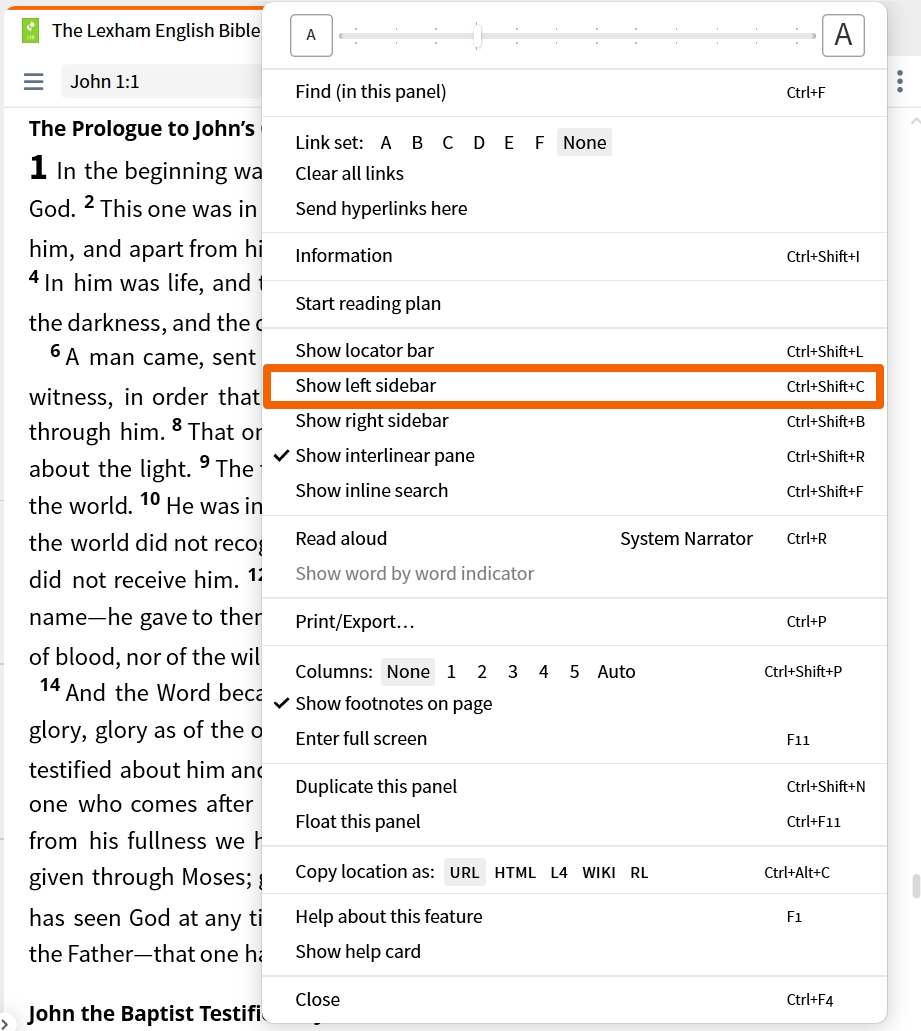Click Show help card
Screen dimensions: 921x1031
pos(575,951)
